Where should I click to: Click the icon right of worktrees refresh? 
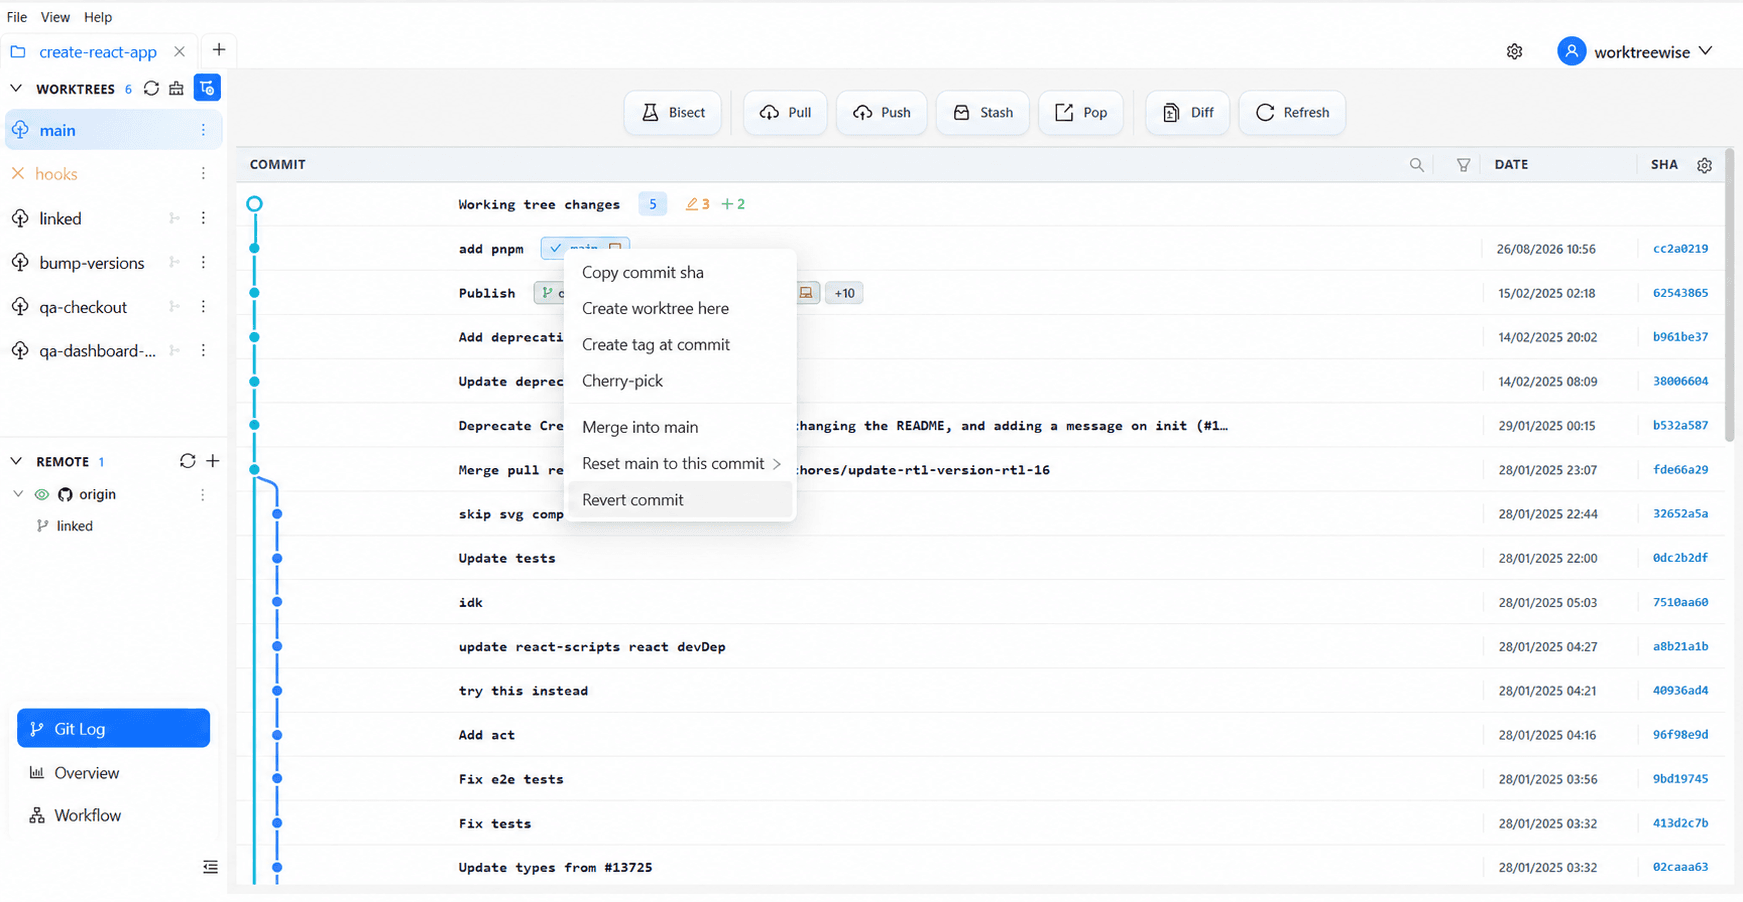(177, 88)
